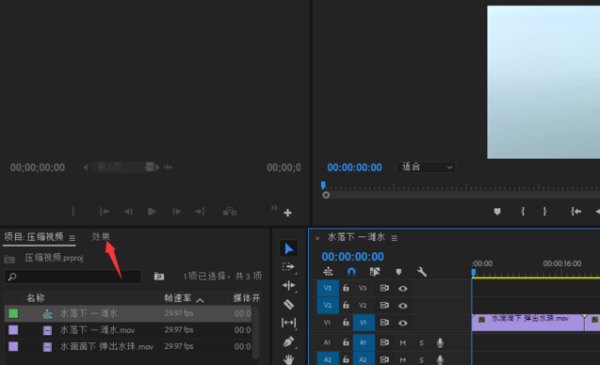Screen dimensions: 600x365
Task: Click the purple label of 水落下 一滩水.mov
Action: (13, 330)
